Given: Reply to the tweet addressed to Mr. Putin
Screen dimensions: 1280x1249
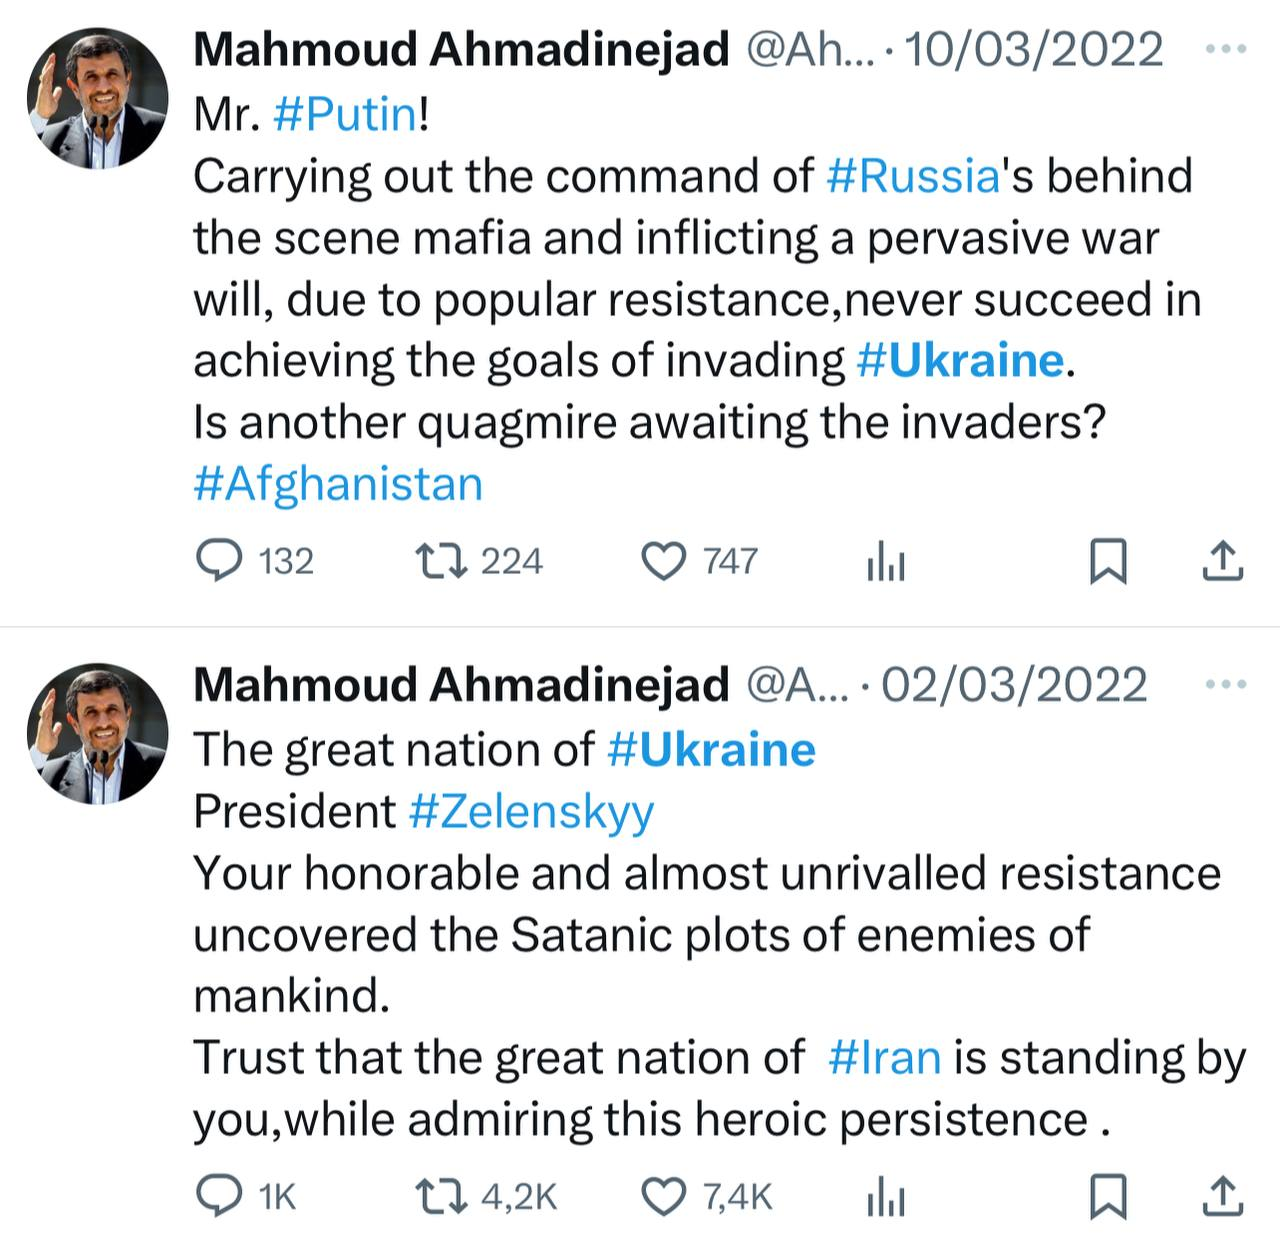Looking at the screenshot, I should pos(218,561).
